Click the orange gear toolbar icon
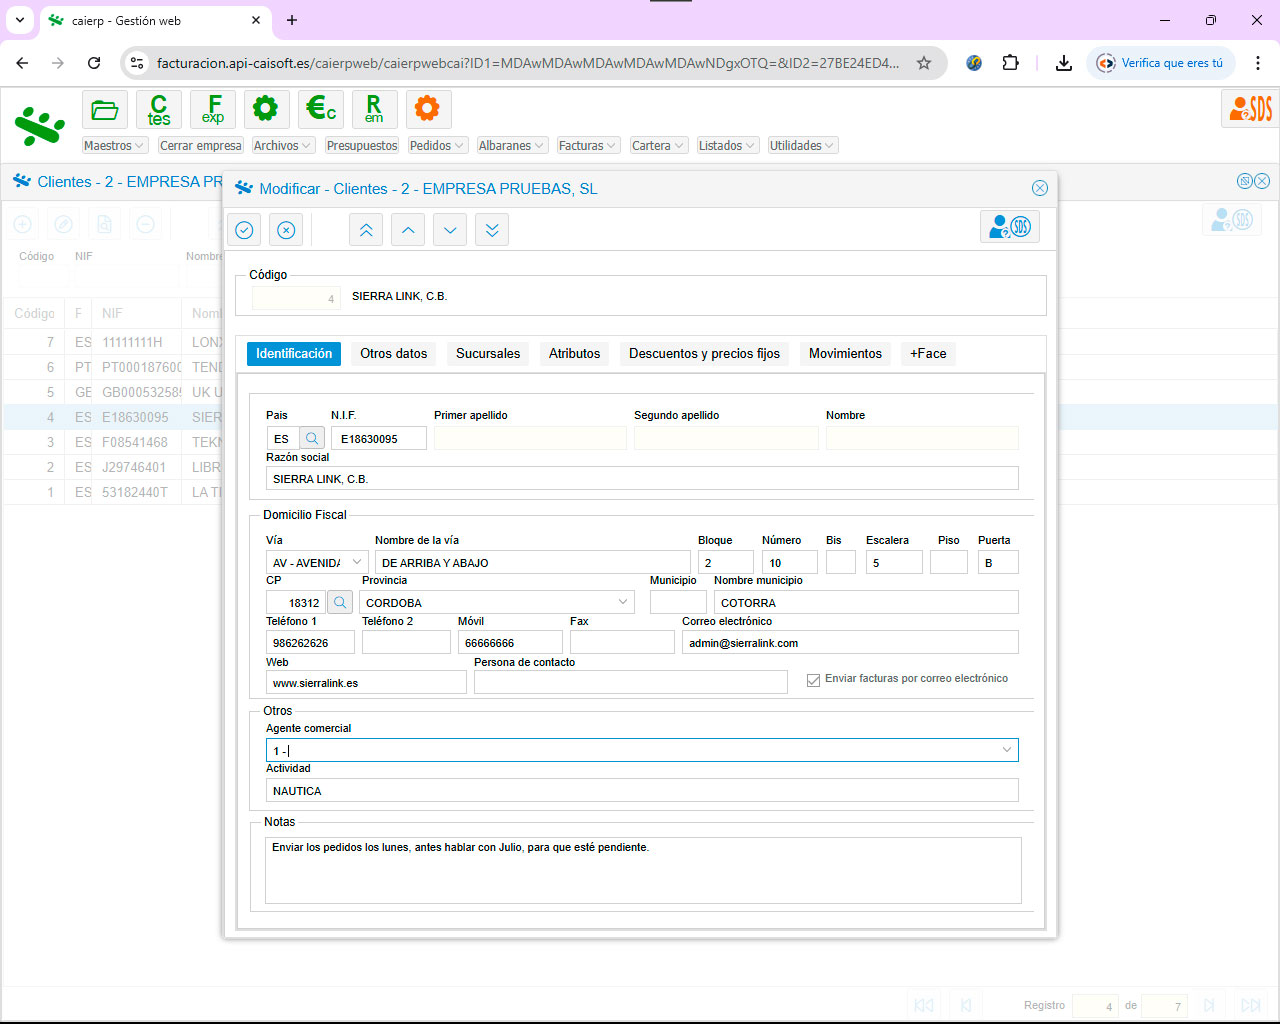1280x1024 pixels. (428, 109)
